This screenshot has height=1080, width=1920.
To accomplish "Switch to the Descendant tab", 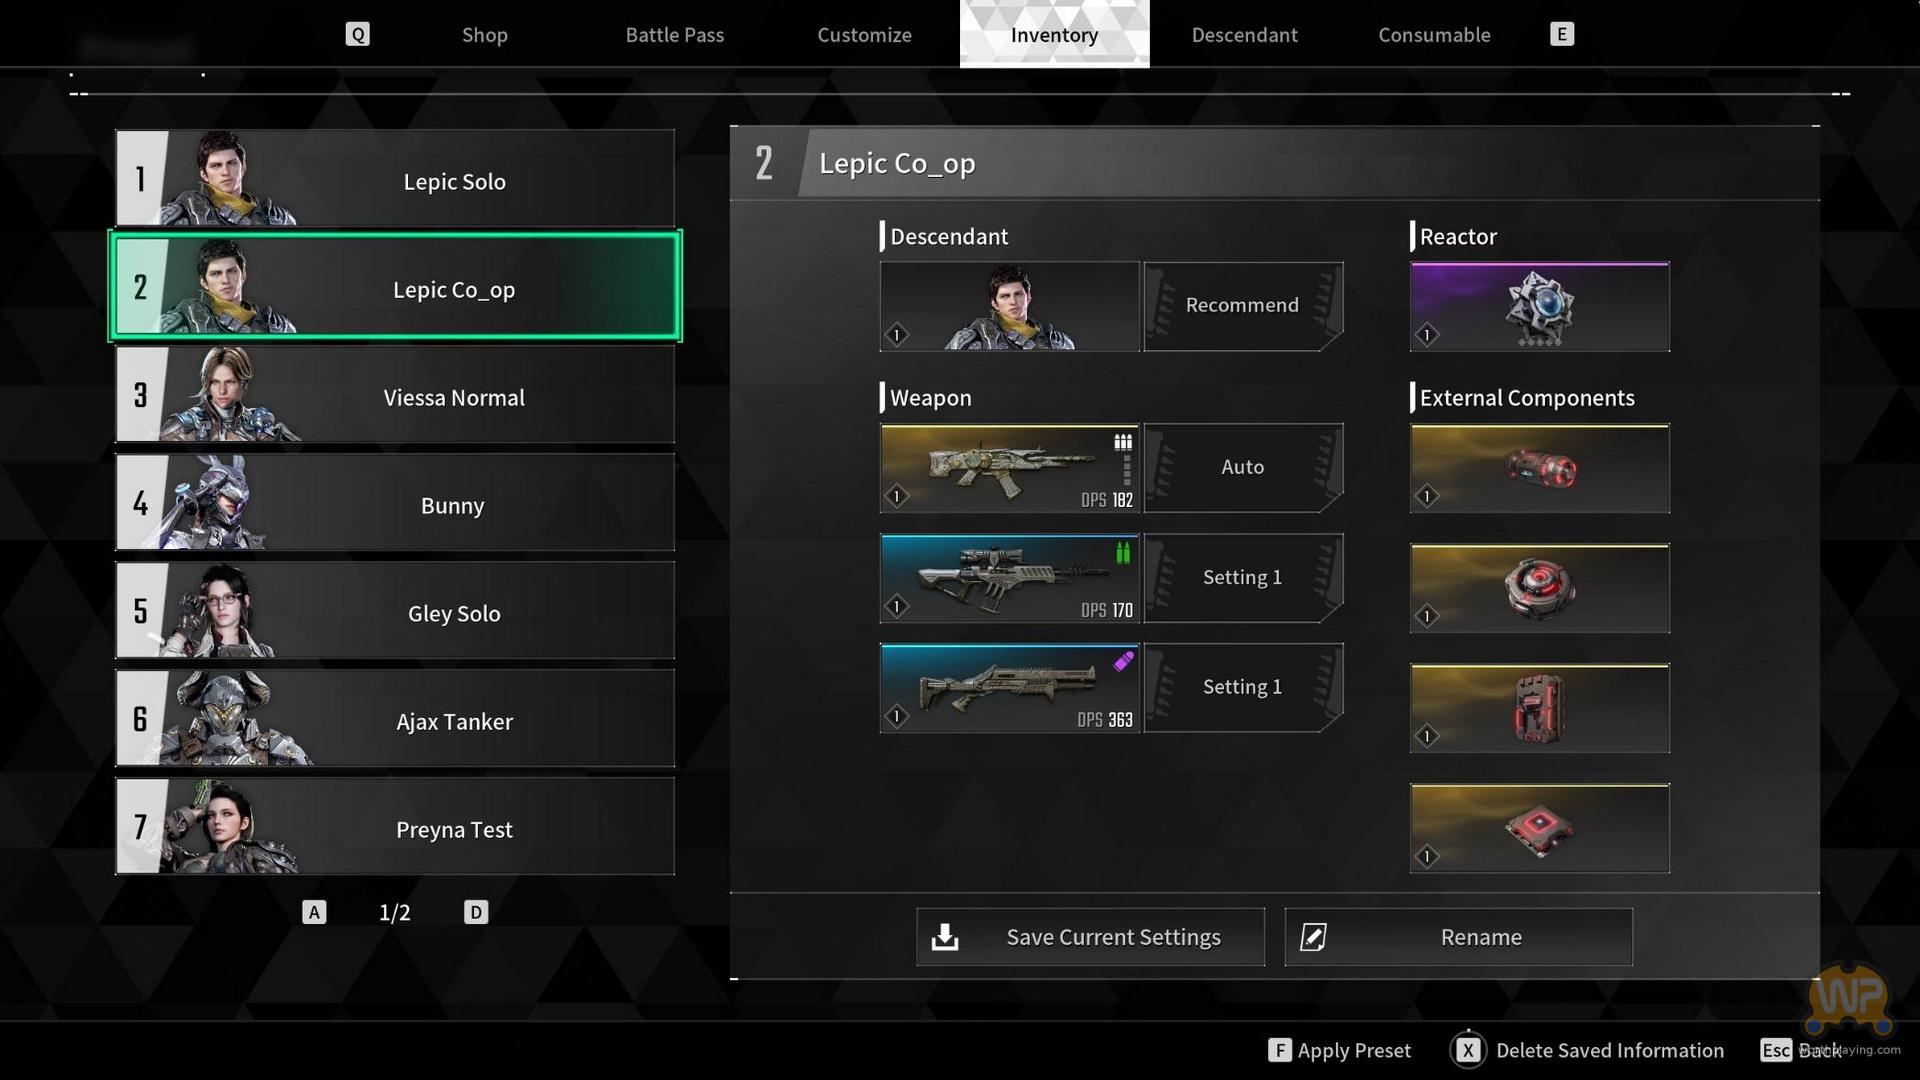I will coord(1244,35).
